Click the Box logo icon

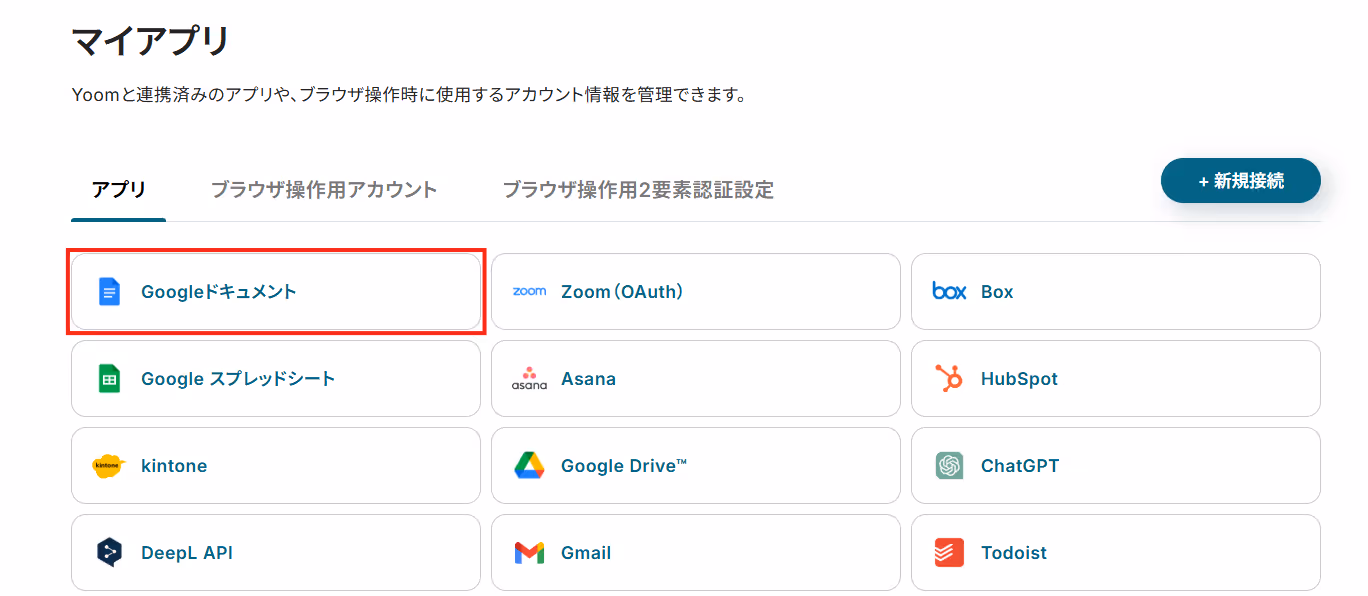pyautogui.click(x=949, y=291)
